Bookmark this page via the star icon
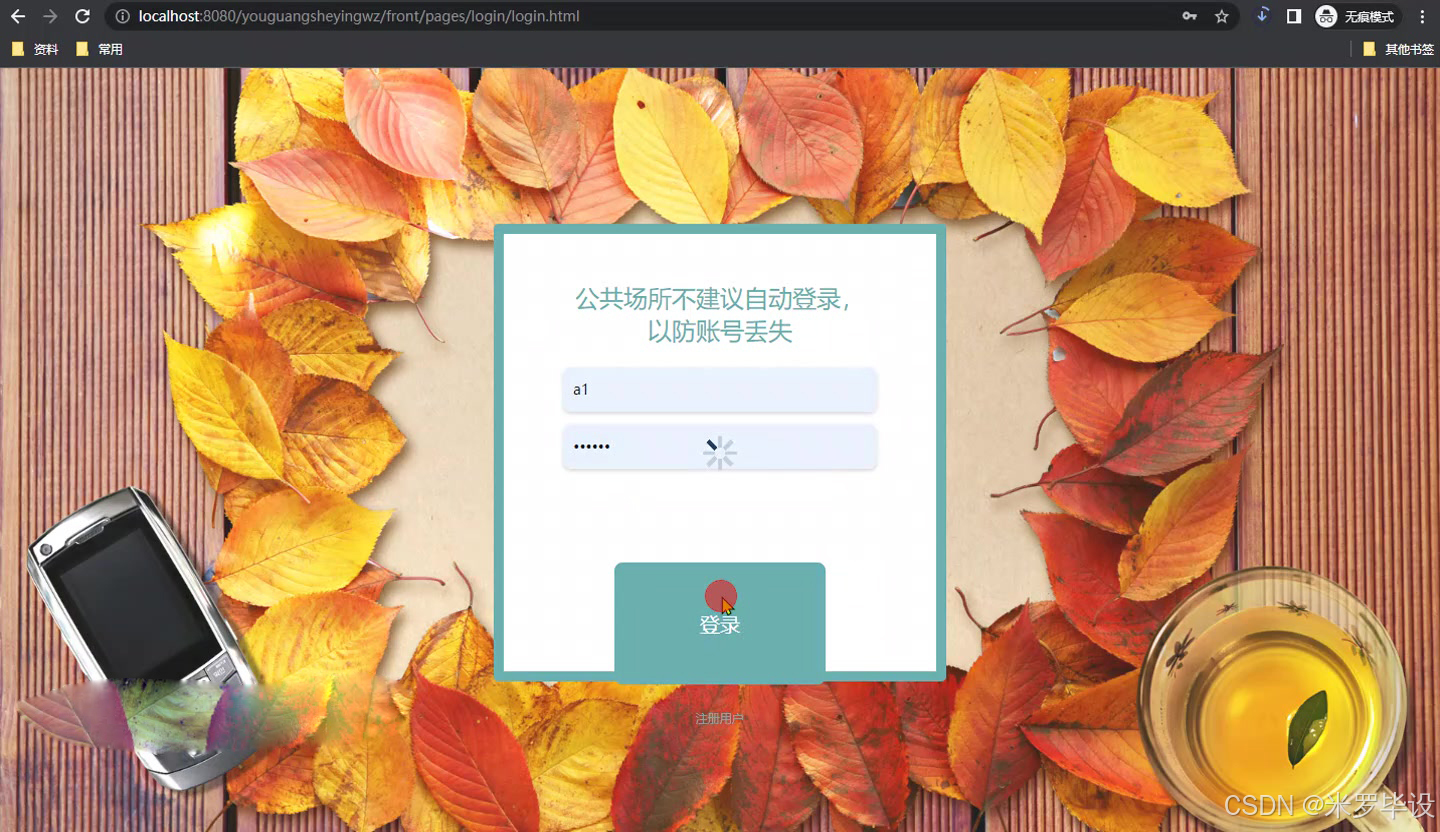1440x832 pixels. click(1221, 16)
